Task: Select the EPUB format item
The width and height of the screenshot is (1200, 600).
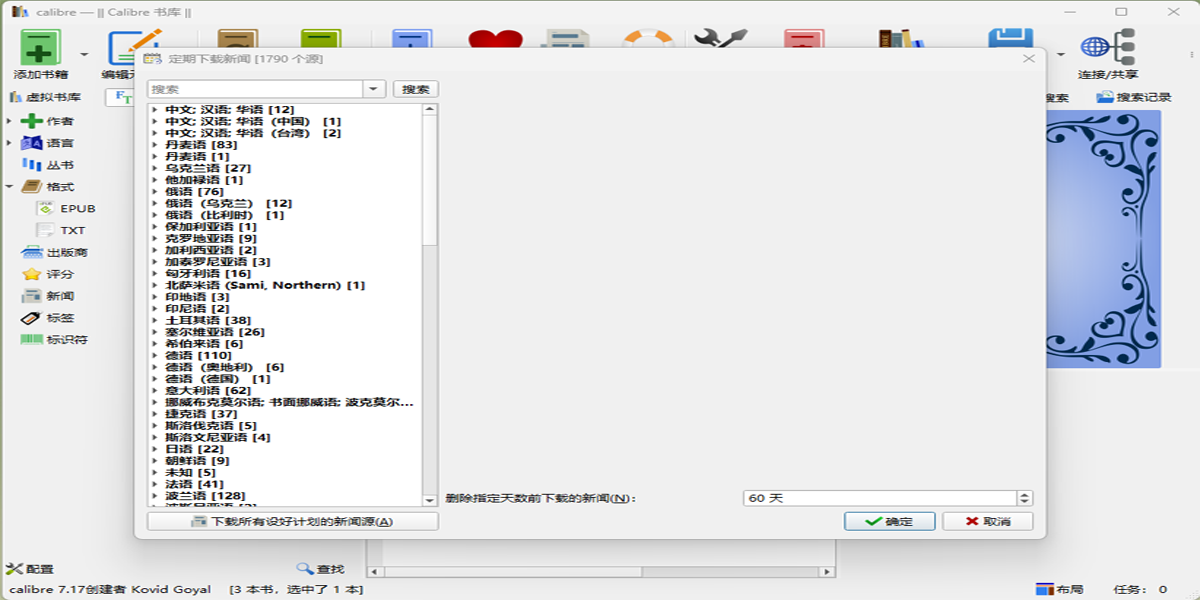Action: [x=66, y=209]
